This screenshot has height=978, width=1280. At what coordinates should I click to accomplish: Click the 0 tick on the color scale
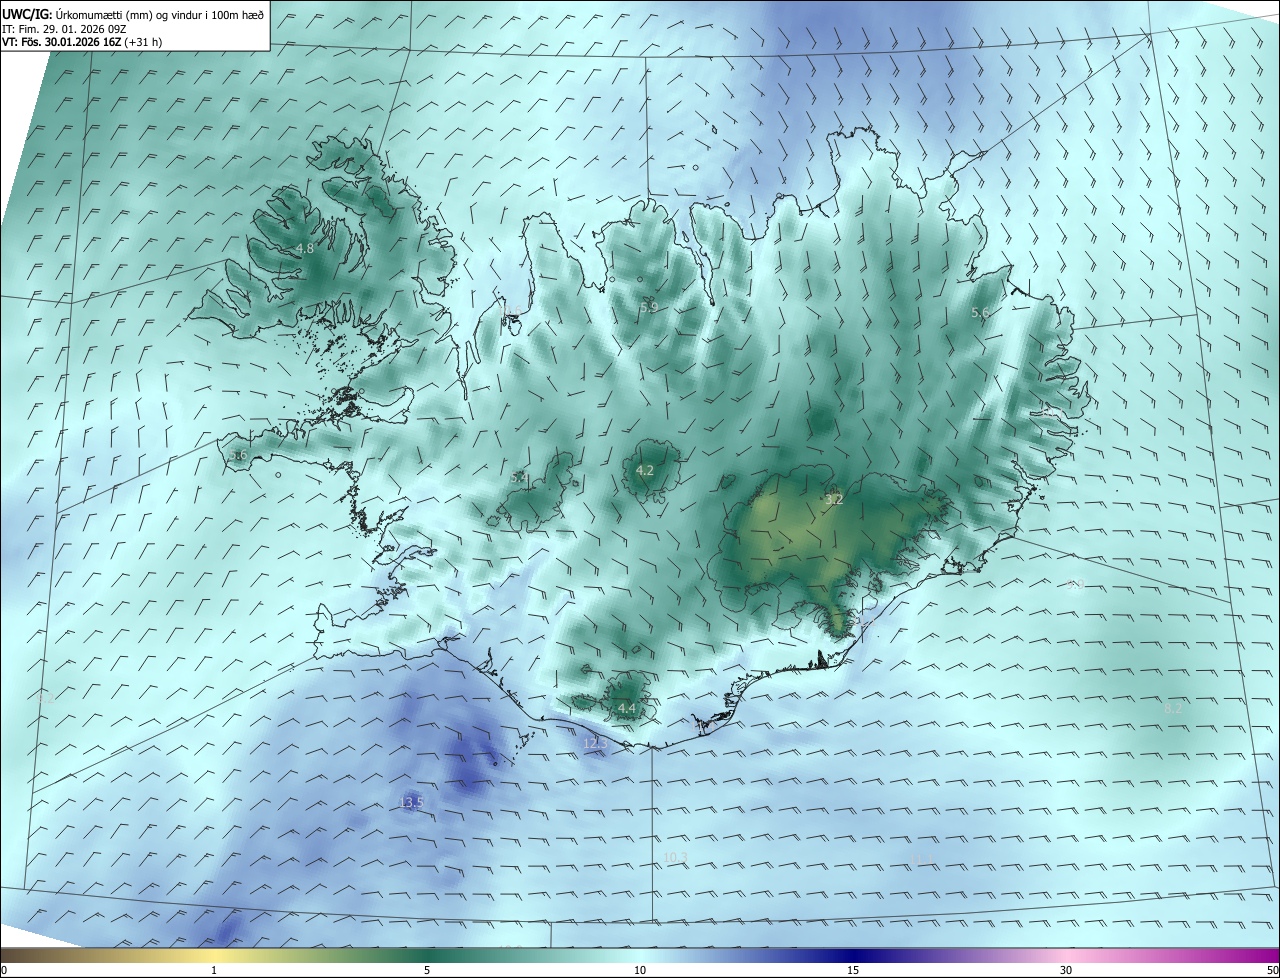(x=4, y=970)
